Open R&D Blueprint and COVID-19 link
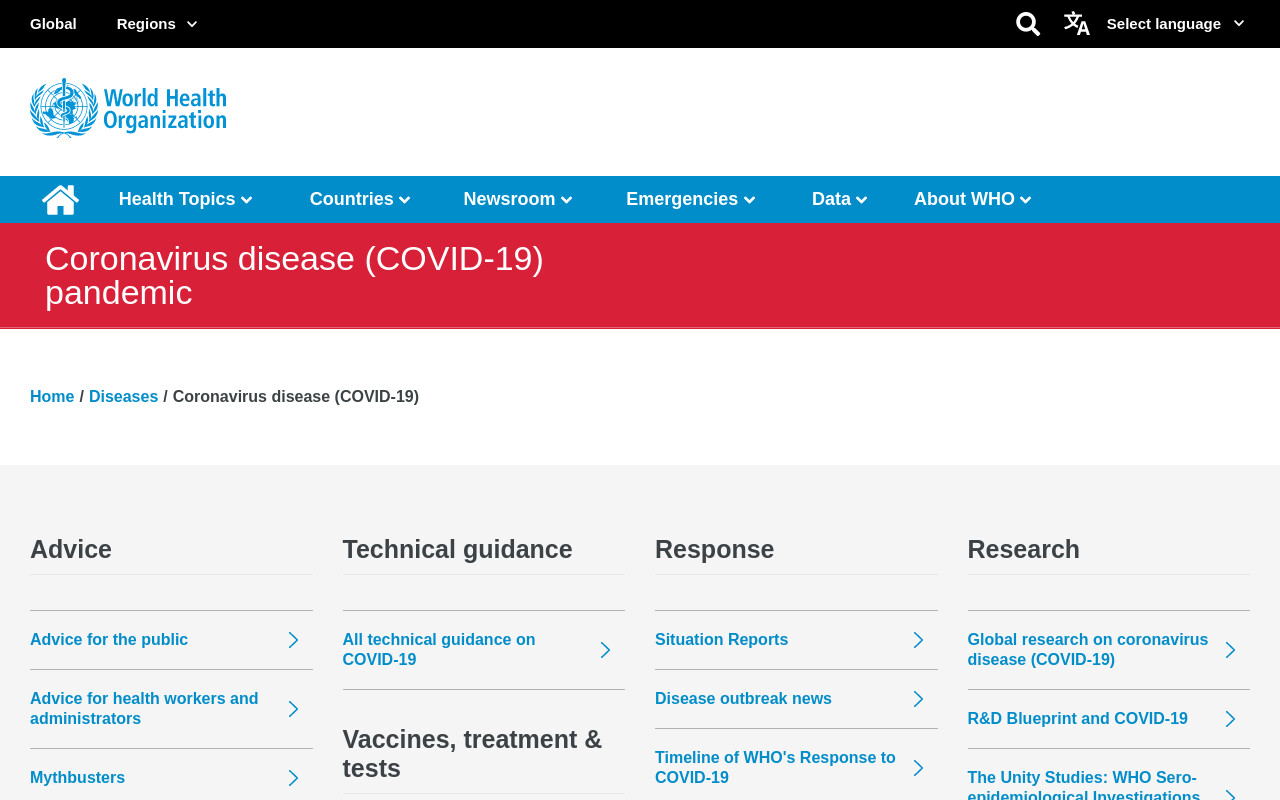The width and height of the screenshot is (1280, 800). (x=1078, y=719)
